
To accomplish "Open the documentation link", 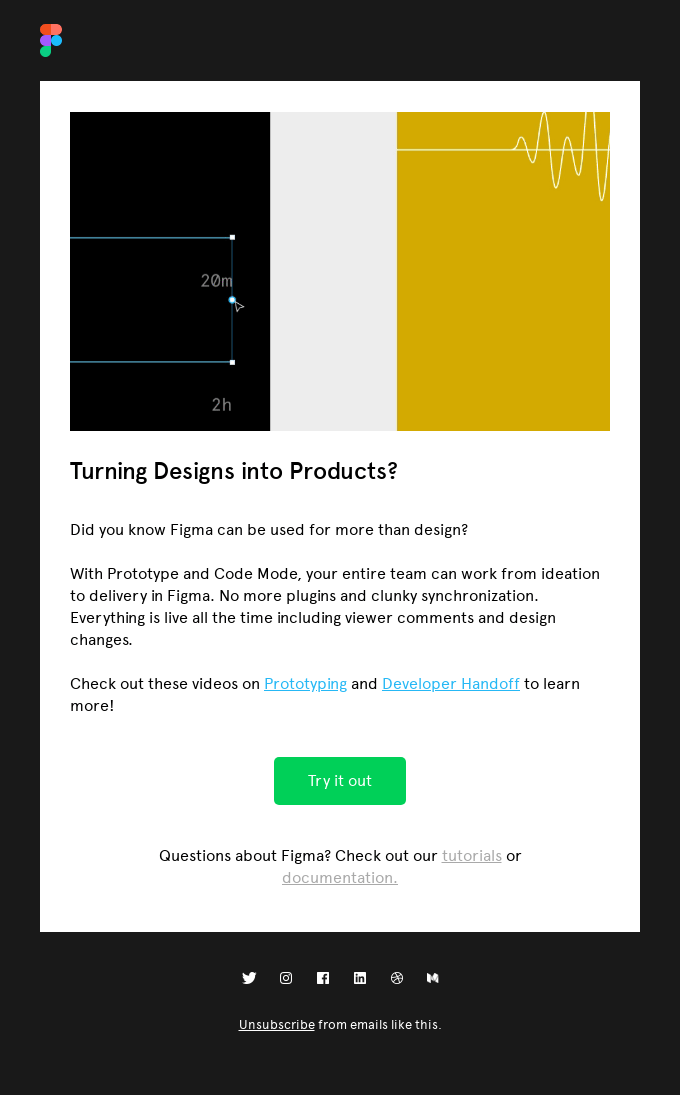I will tap(339, 878).
